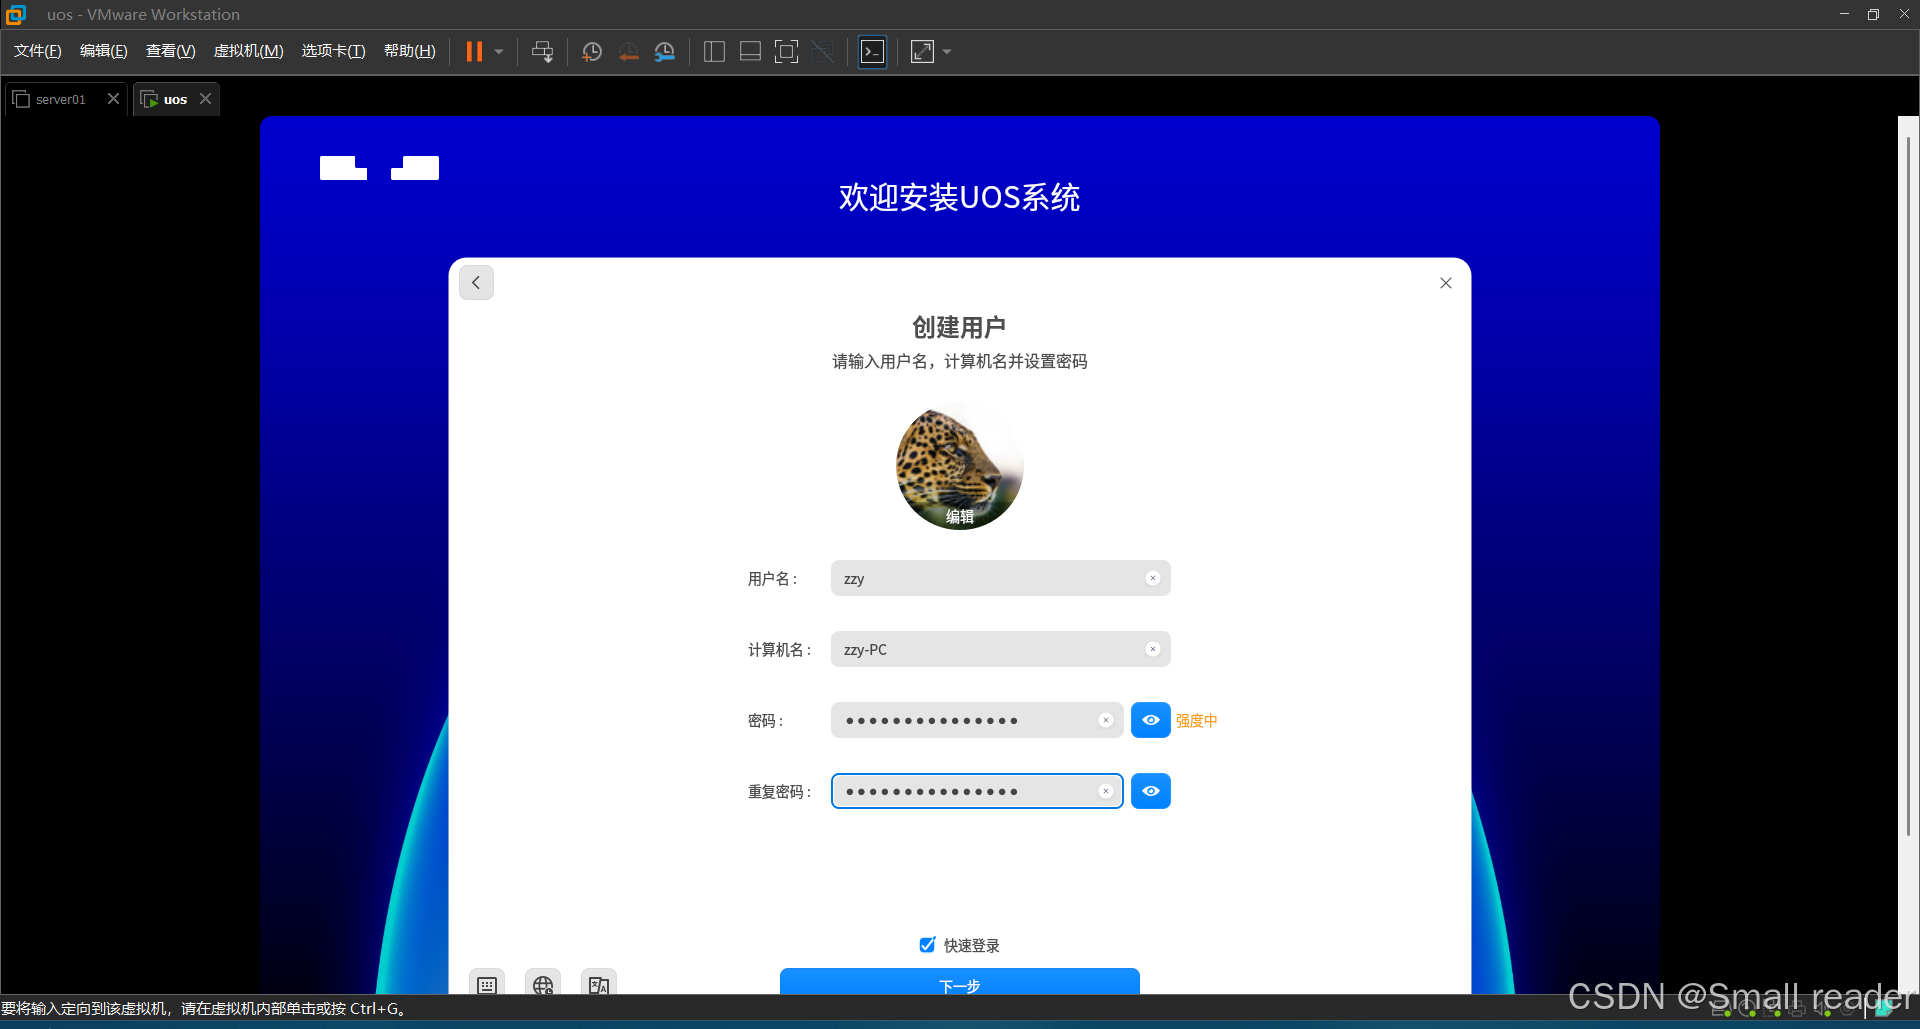1920x1029 pixels.
Task: Switch to the server01 tab
Action: point(60,99)
